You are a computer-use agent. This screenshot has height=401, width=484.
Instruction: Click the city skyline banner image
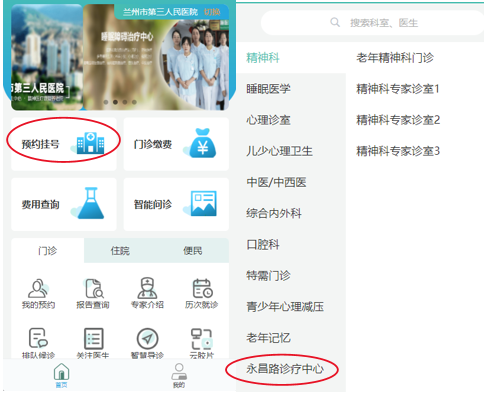click(x=47, y=57)
